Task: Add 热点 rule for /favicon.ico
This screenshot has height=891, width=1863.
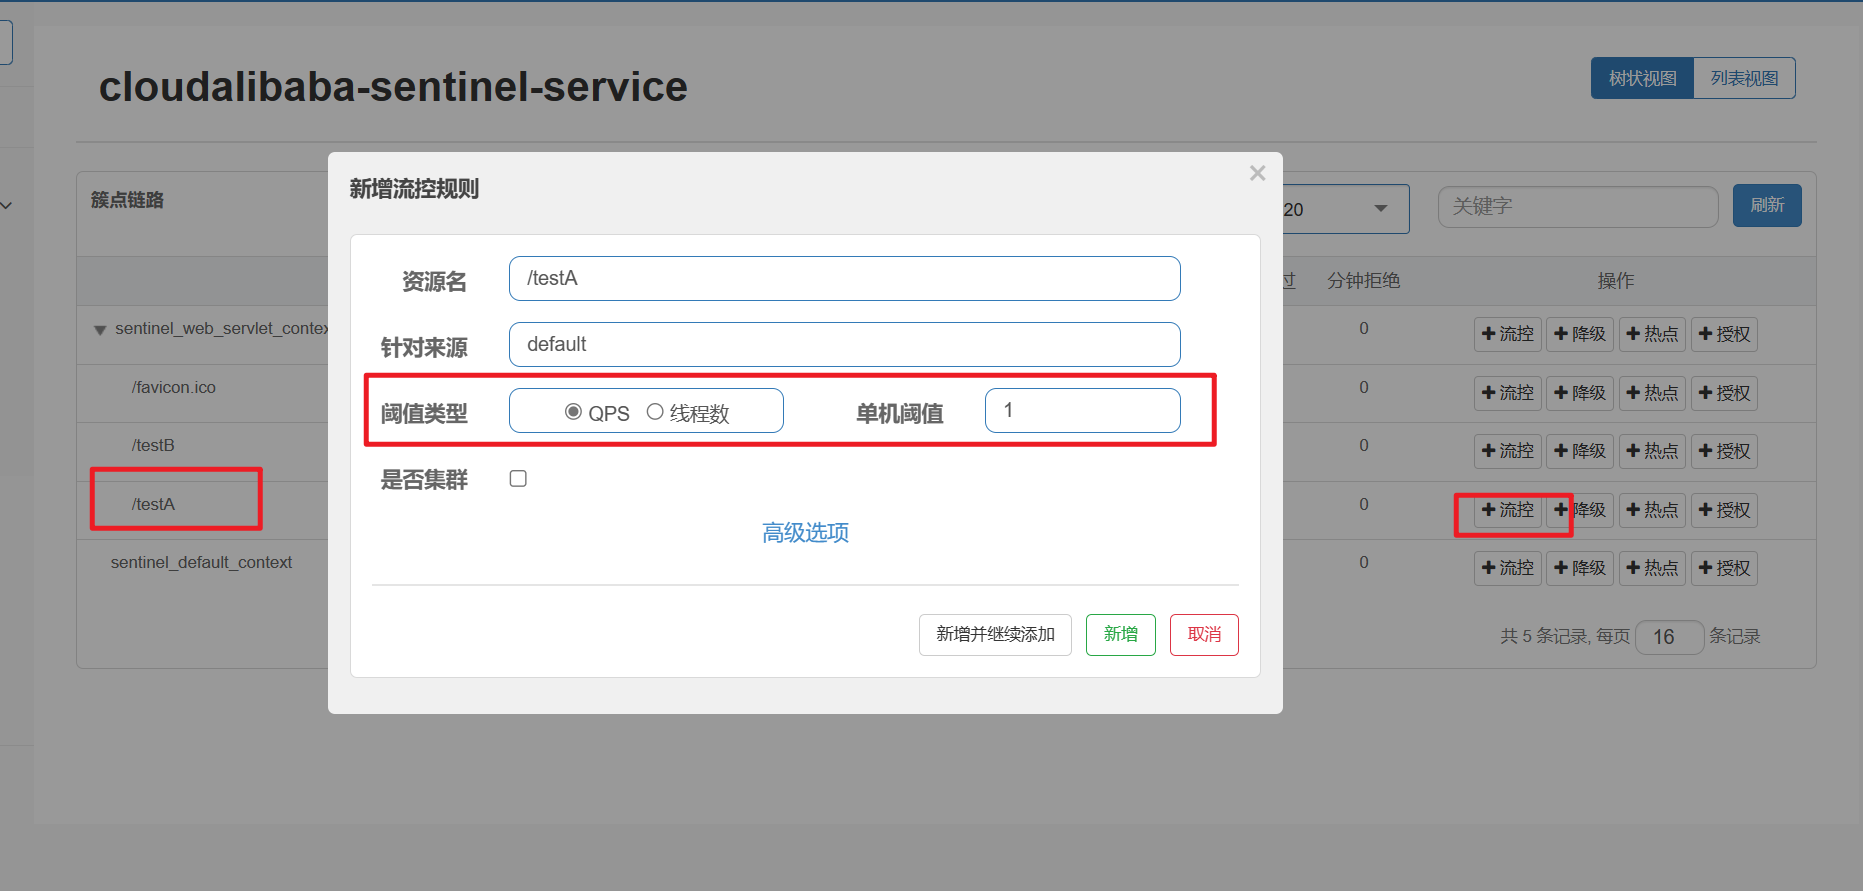Action: click(1652, 393)
